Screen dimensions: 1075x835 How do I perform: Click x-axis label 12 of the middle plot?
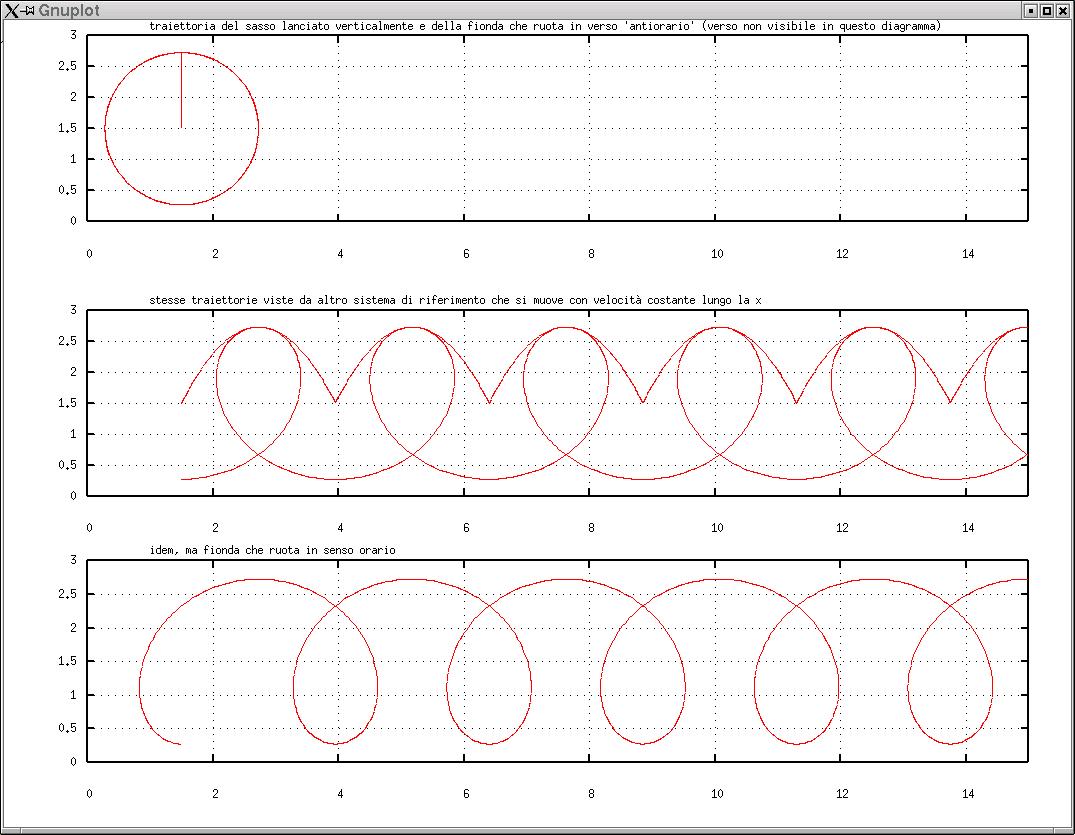842,528
